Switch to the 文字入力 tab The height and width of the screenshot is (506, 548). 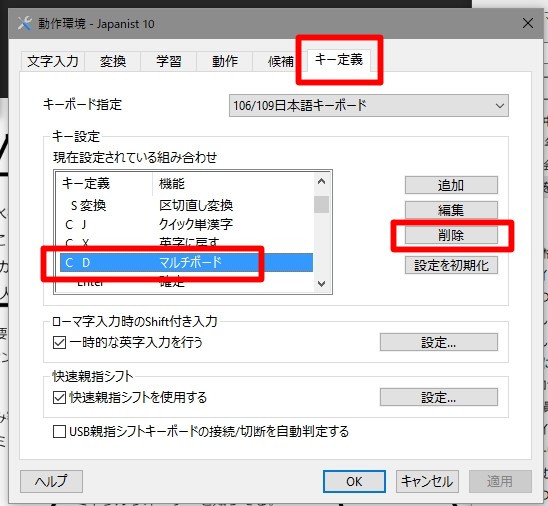[x=53, y=62]
